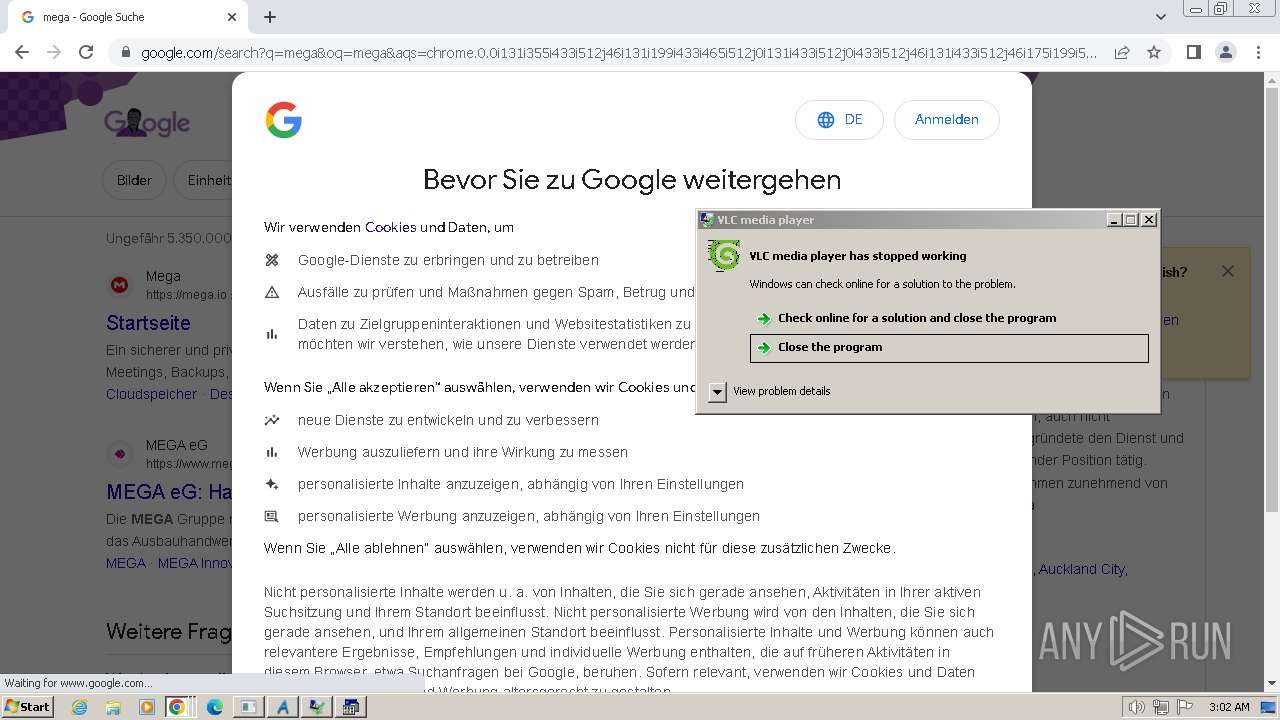
Task: Open the Cloudspeicher sublink under Mega
Action: click(152, 394)
